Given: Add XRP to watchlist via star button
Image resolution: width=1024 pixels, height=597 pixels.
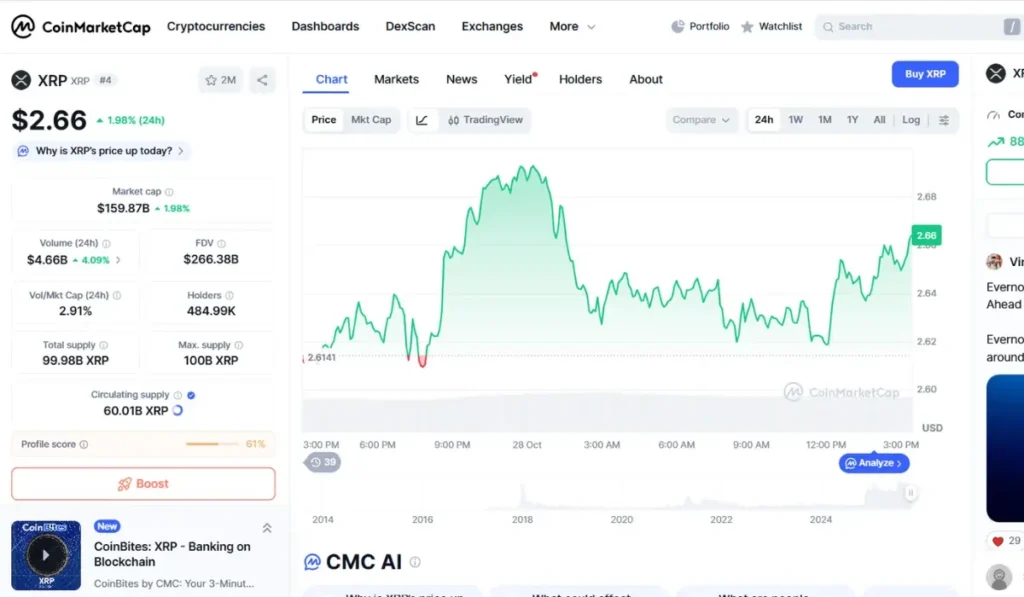Looking at the screenshot, I should tap(220, 80).
